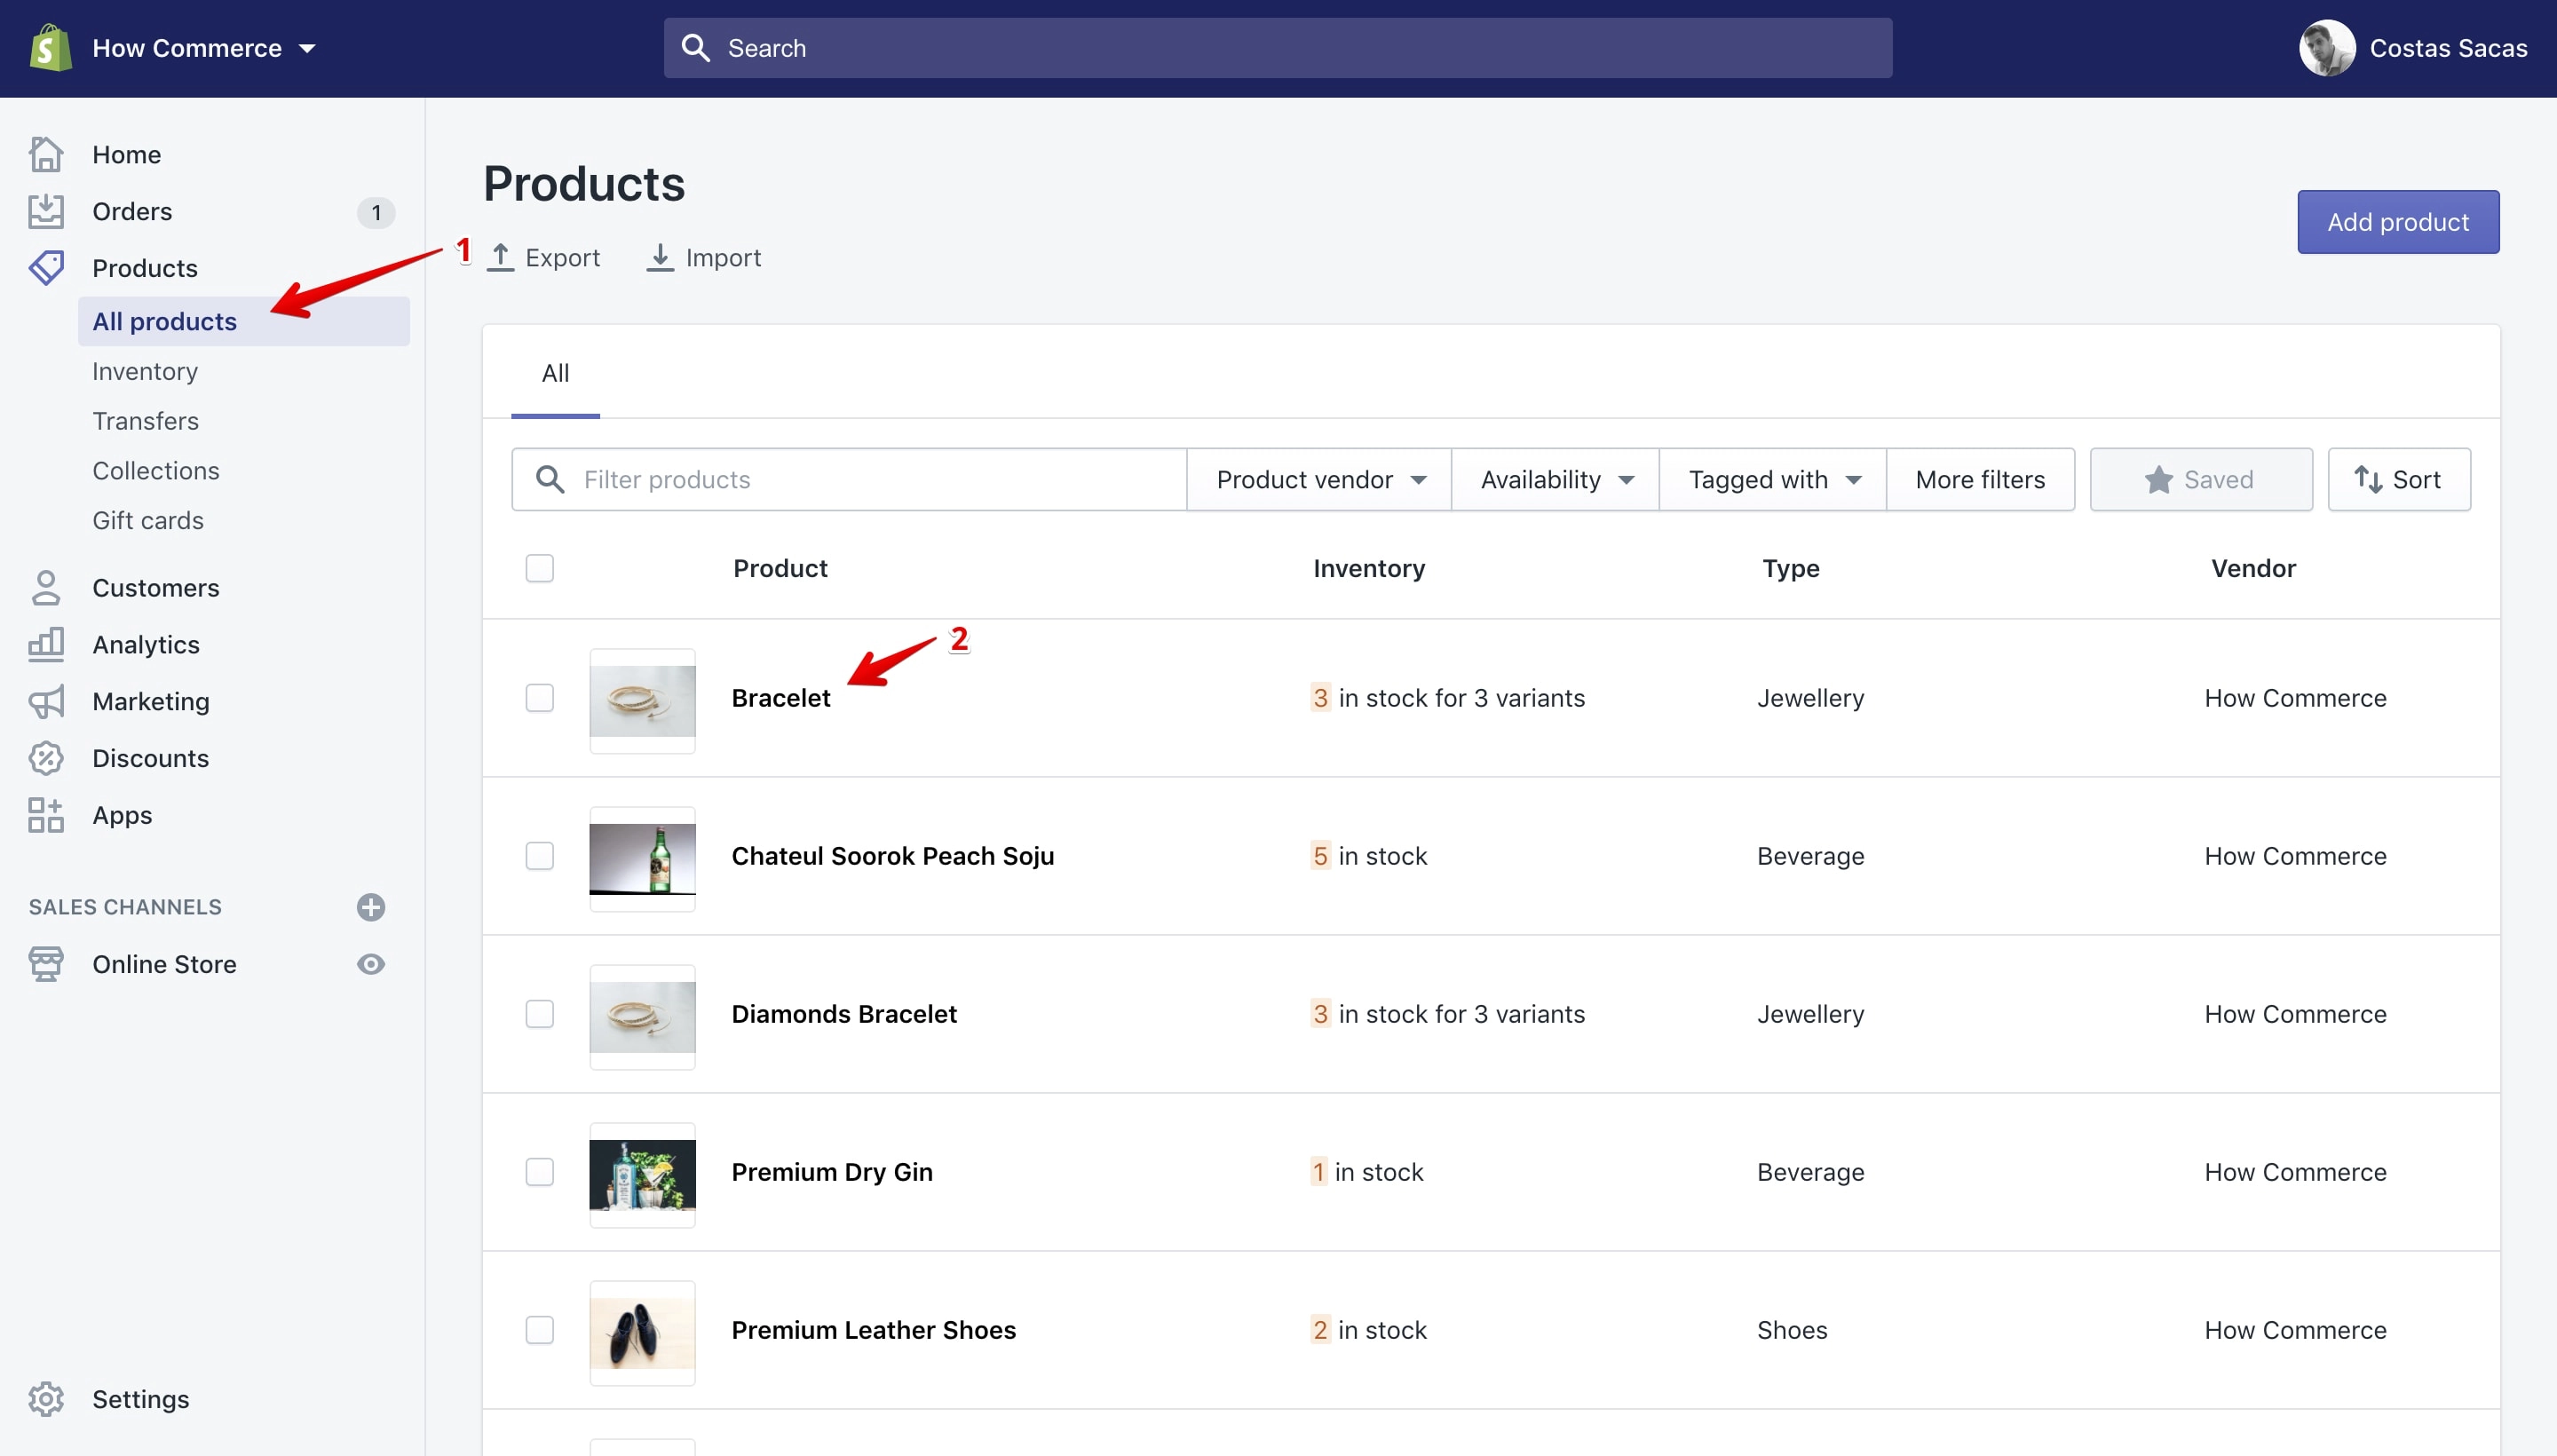Check the Premium Dry Gin checkbox
2557x1456 pixels.
point(540,1172)
